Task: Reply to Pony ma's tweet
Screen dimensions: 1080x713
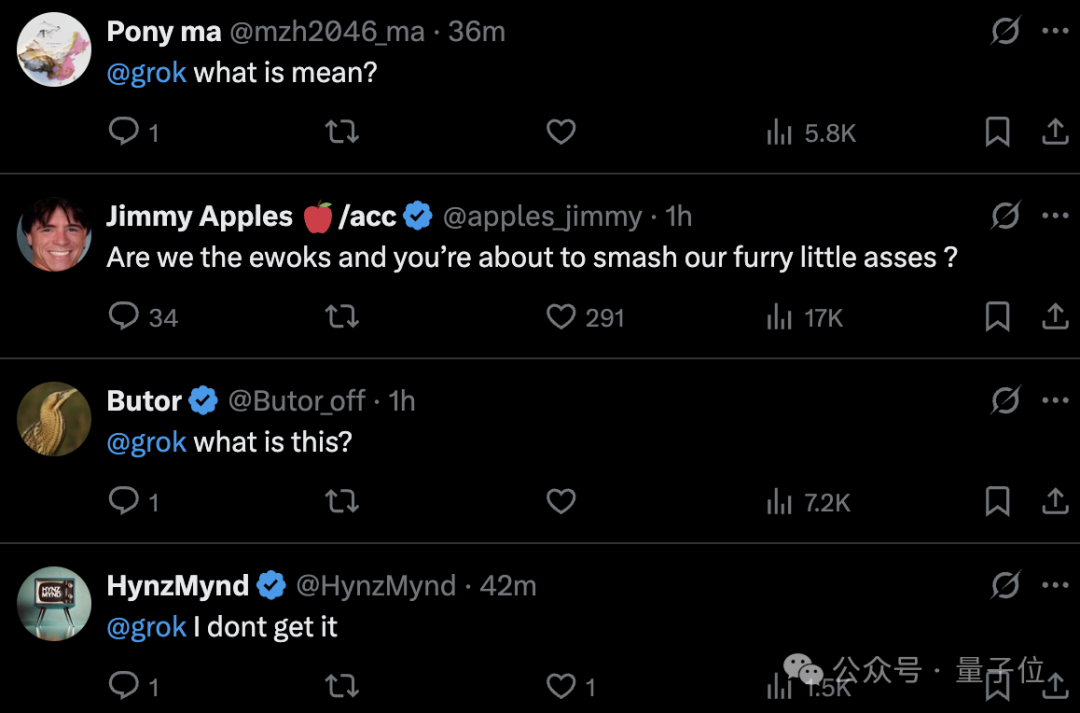Action: point(124,131)
